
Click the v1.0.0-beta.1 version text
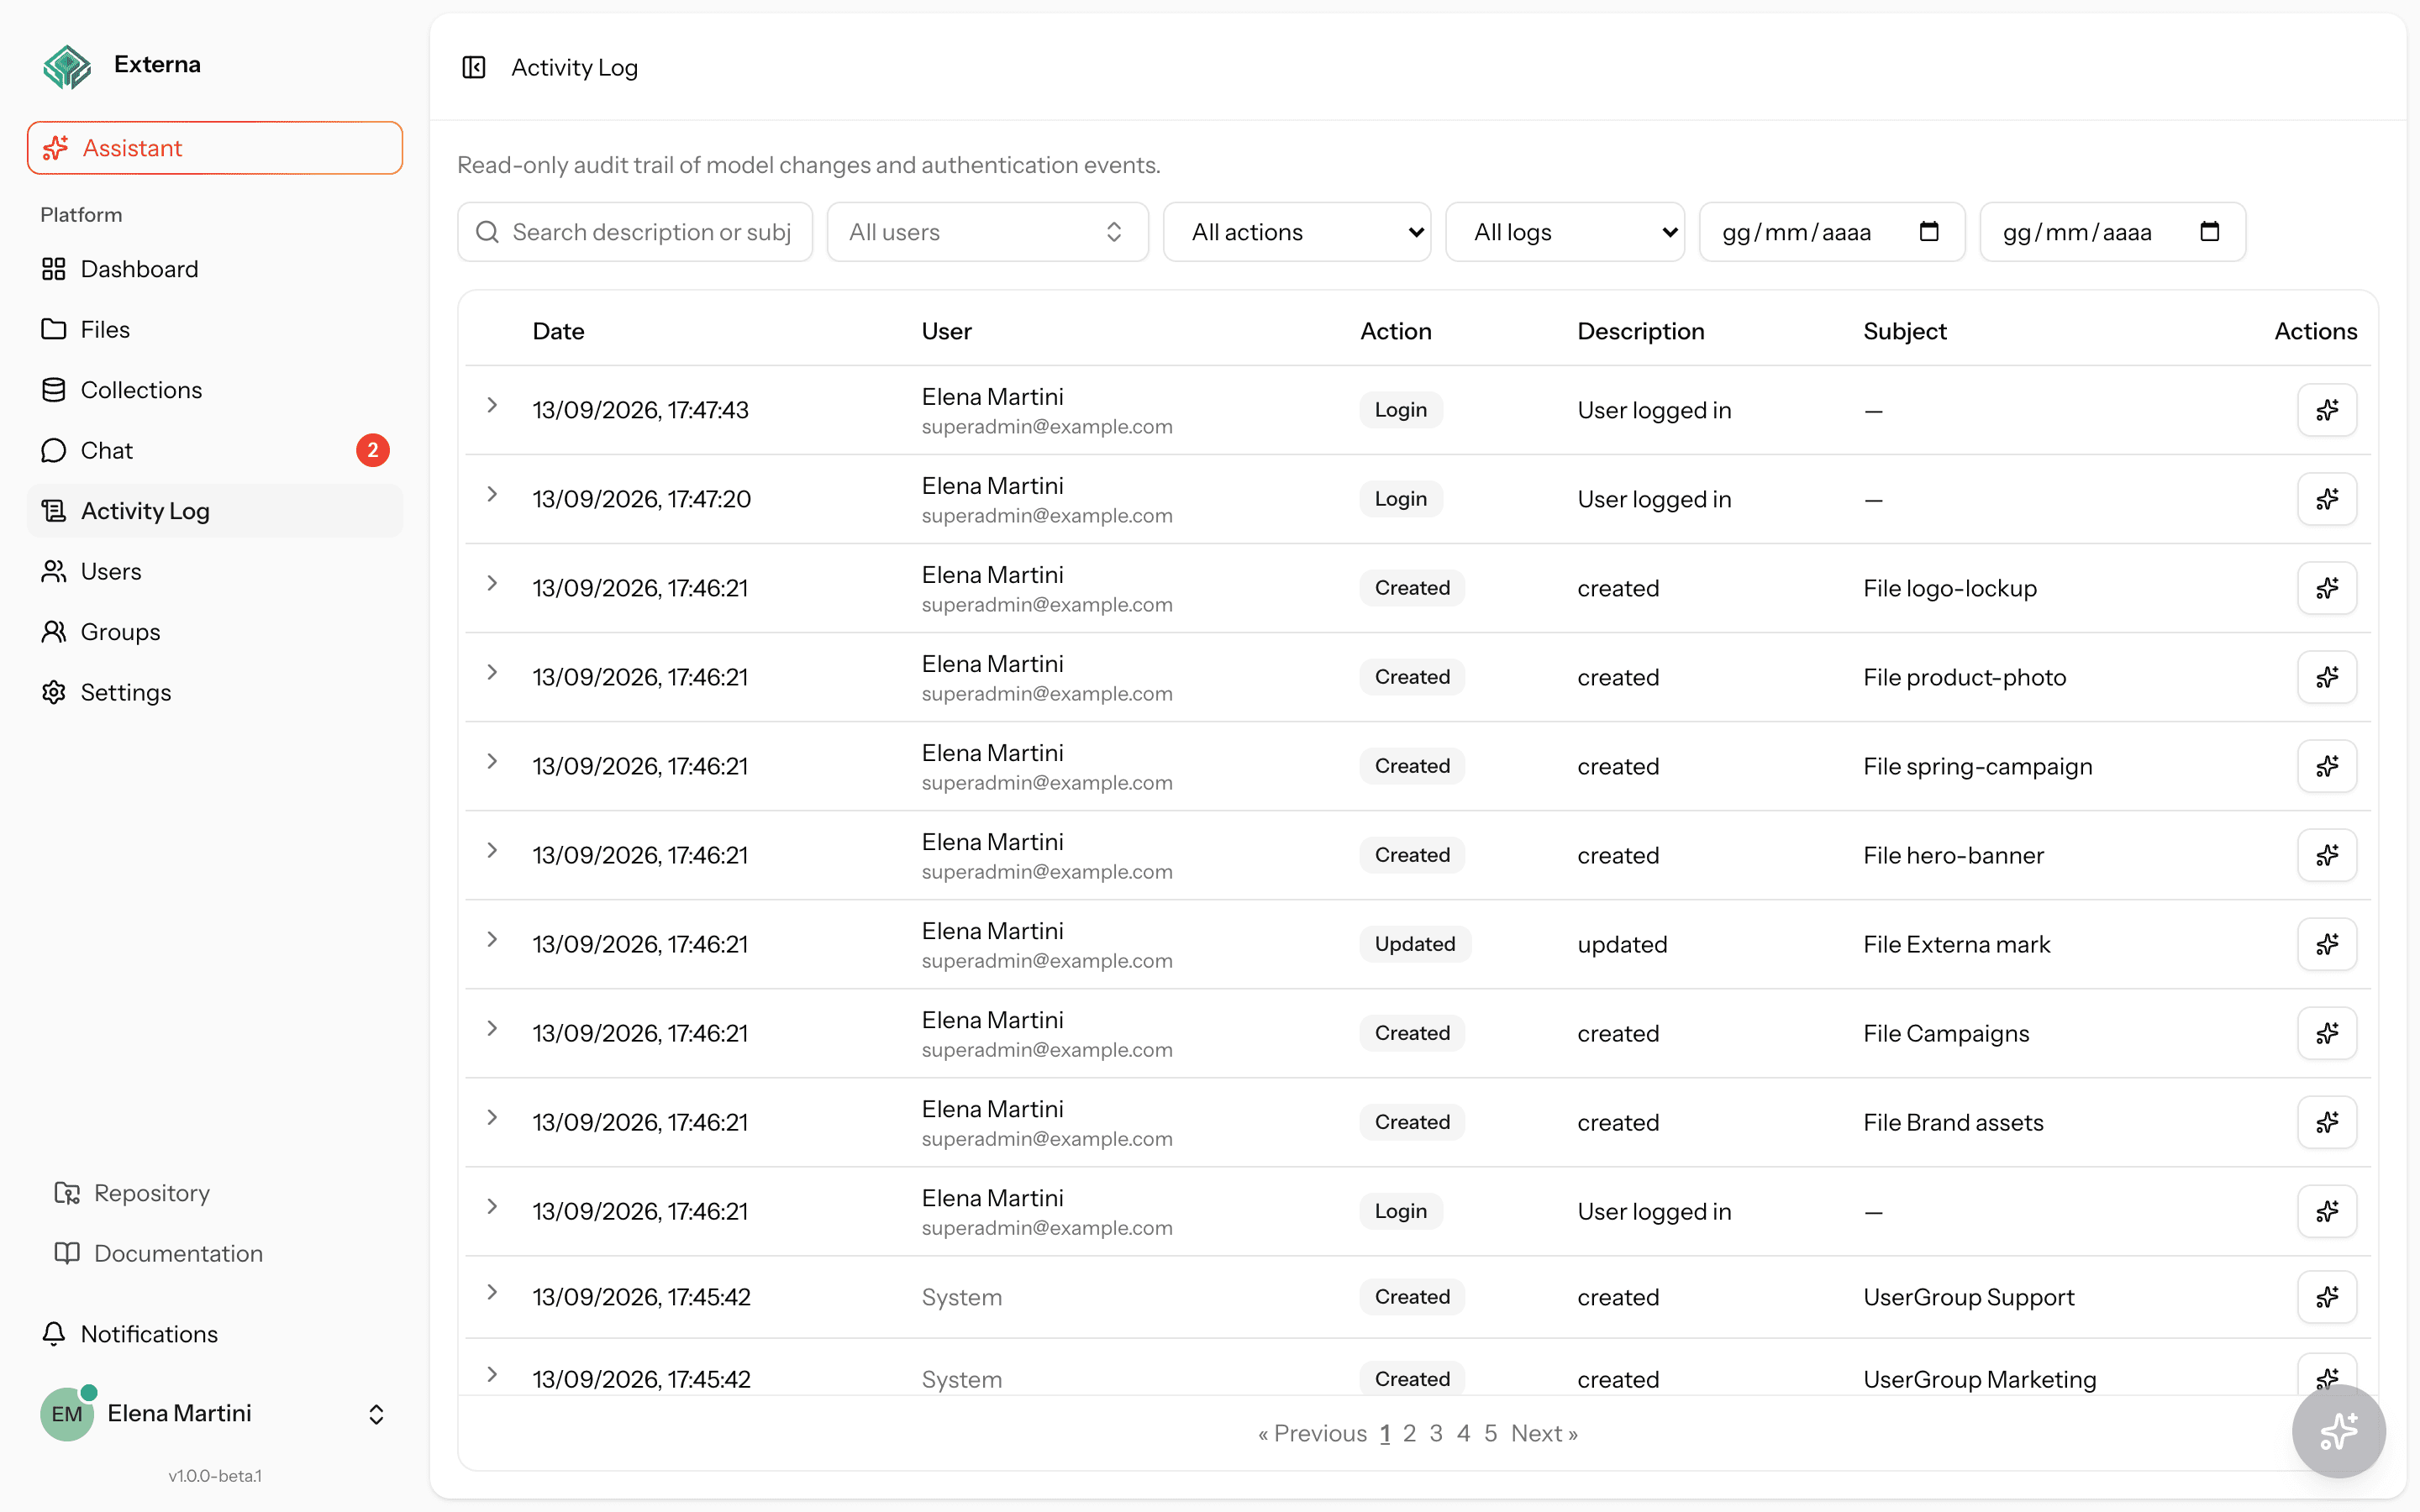215,1476
